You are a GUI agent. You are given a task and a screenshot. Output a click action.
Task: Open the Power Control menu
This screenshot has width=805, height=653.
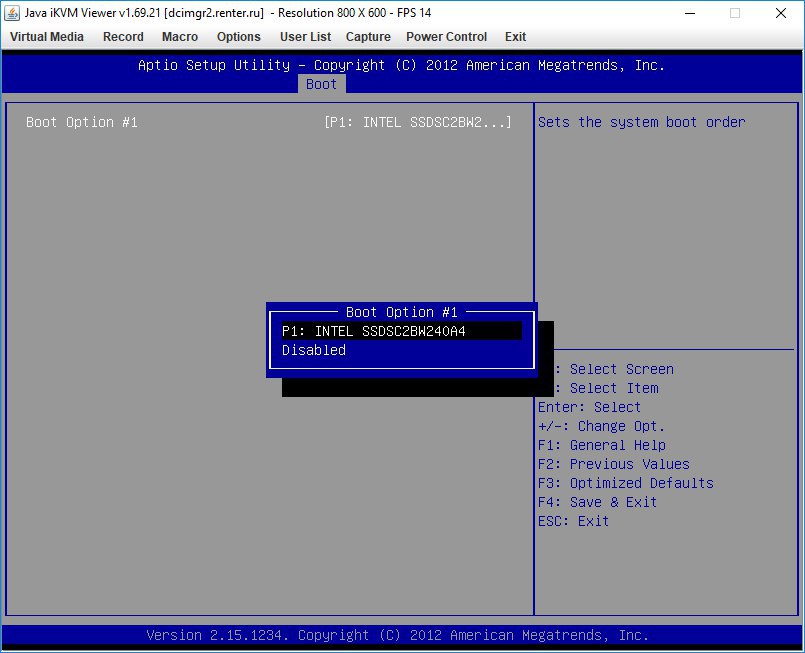tap(447, 37)
